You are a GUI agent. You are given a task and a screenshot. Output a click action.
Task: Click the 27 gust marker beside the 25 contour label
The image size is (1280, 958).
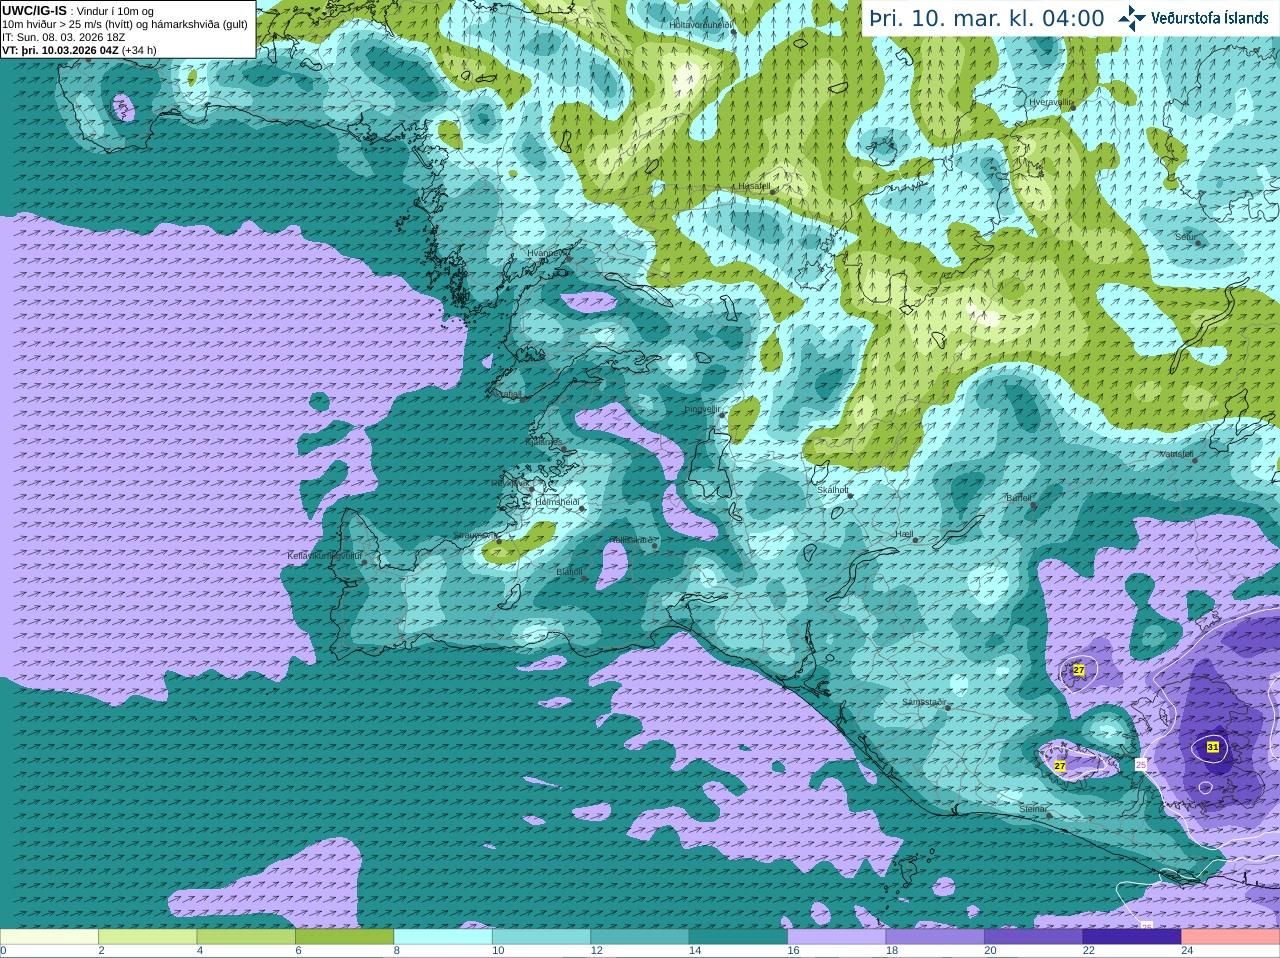point(1060,766)
